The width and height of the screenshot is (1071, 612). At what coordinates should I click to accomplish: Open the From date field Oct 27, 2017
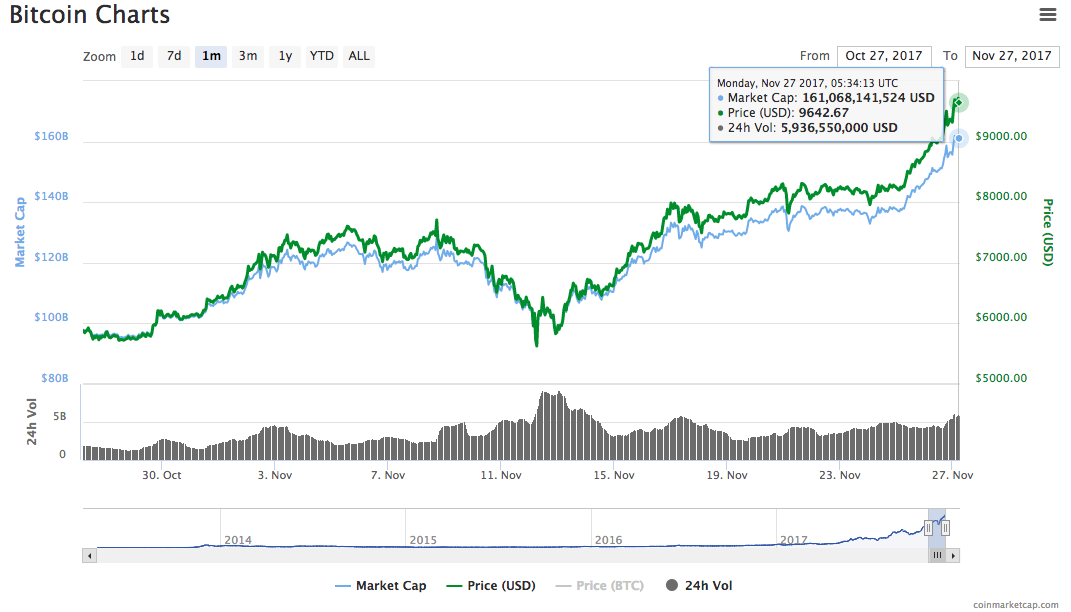click(x=884, y=56)
